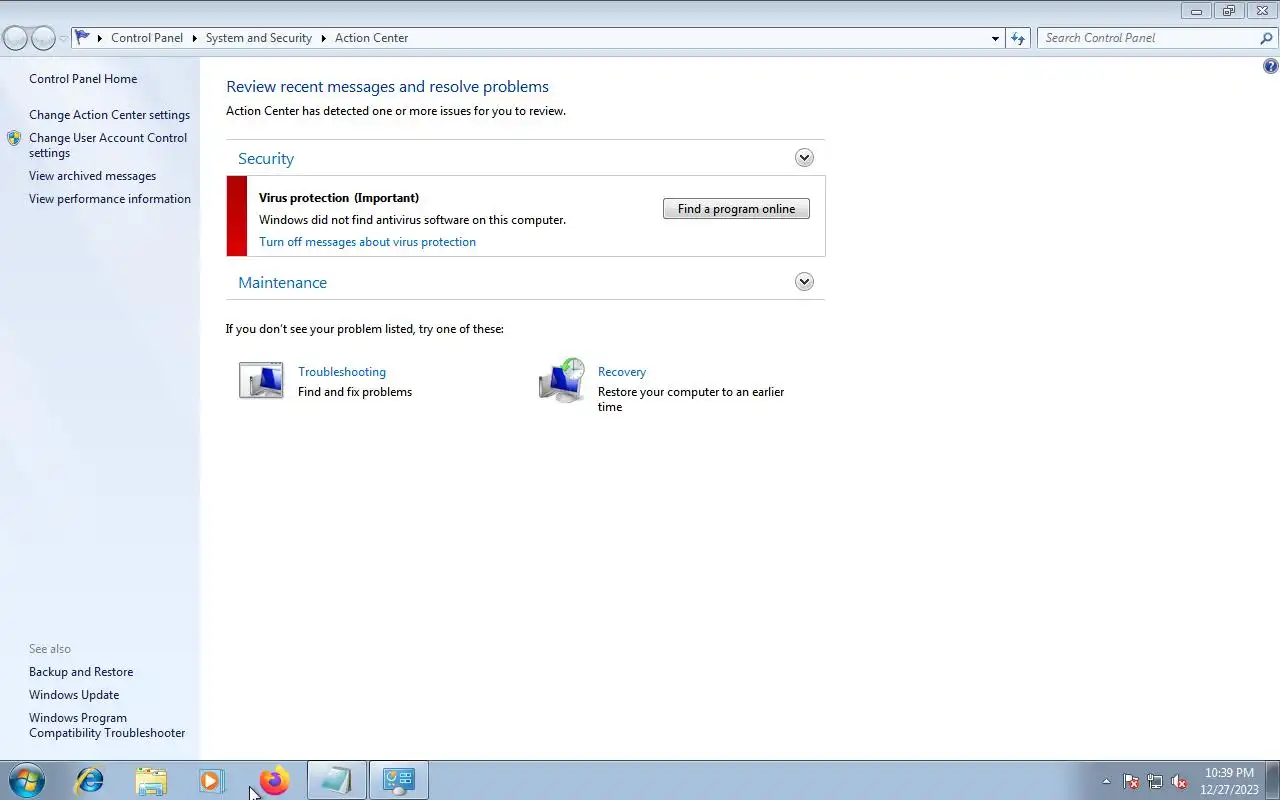Show hidden tray icons arrow
This screenshot has height=800, width=1280.
1106,781
